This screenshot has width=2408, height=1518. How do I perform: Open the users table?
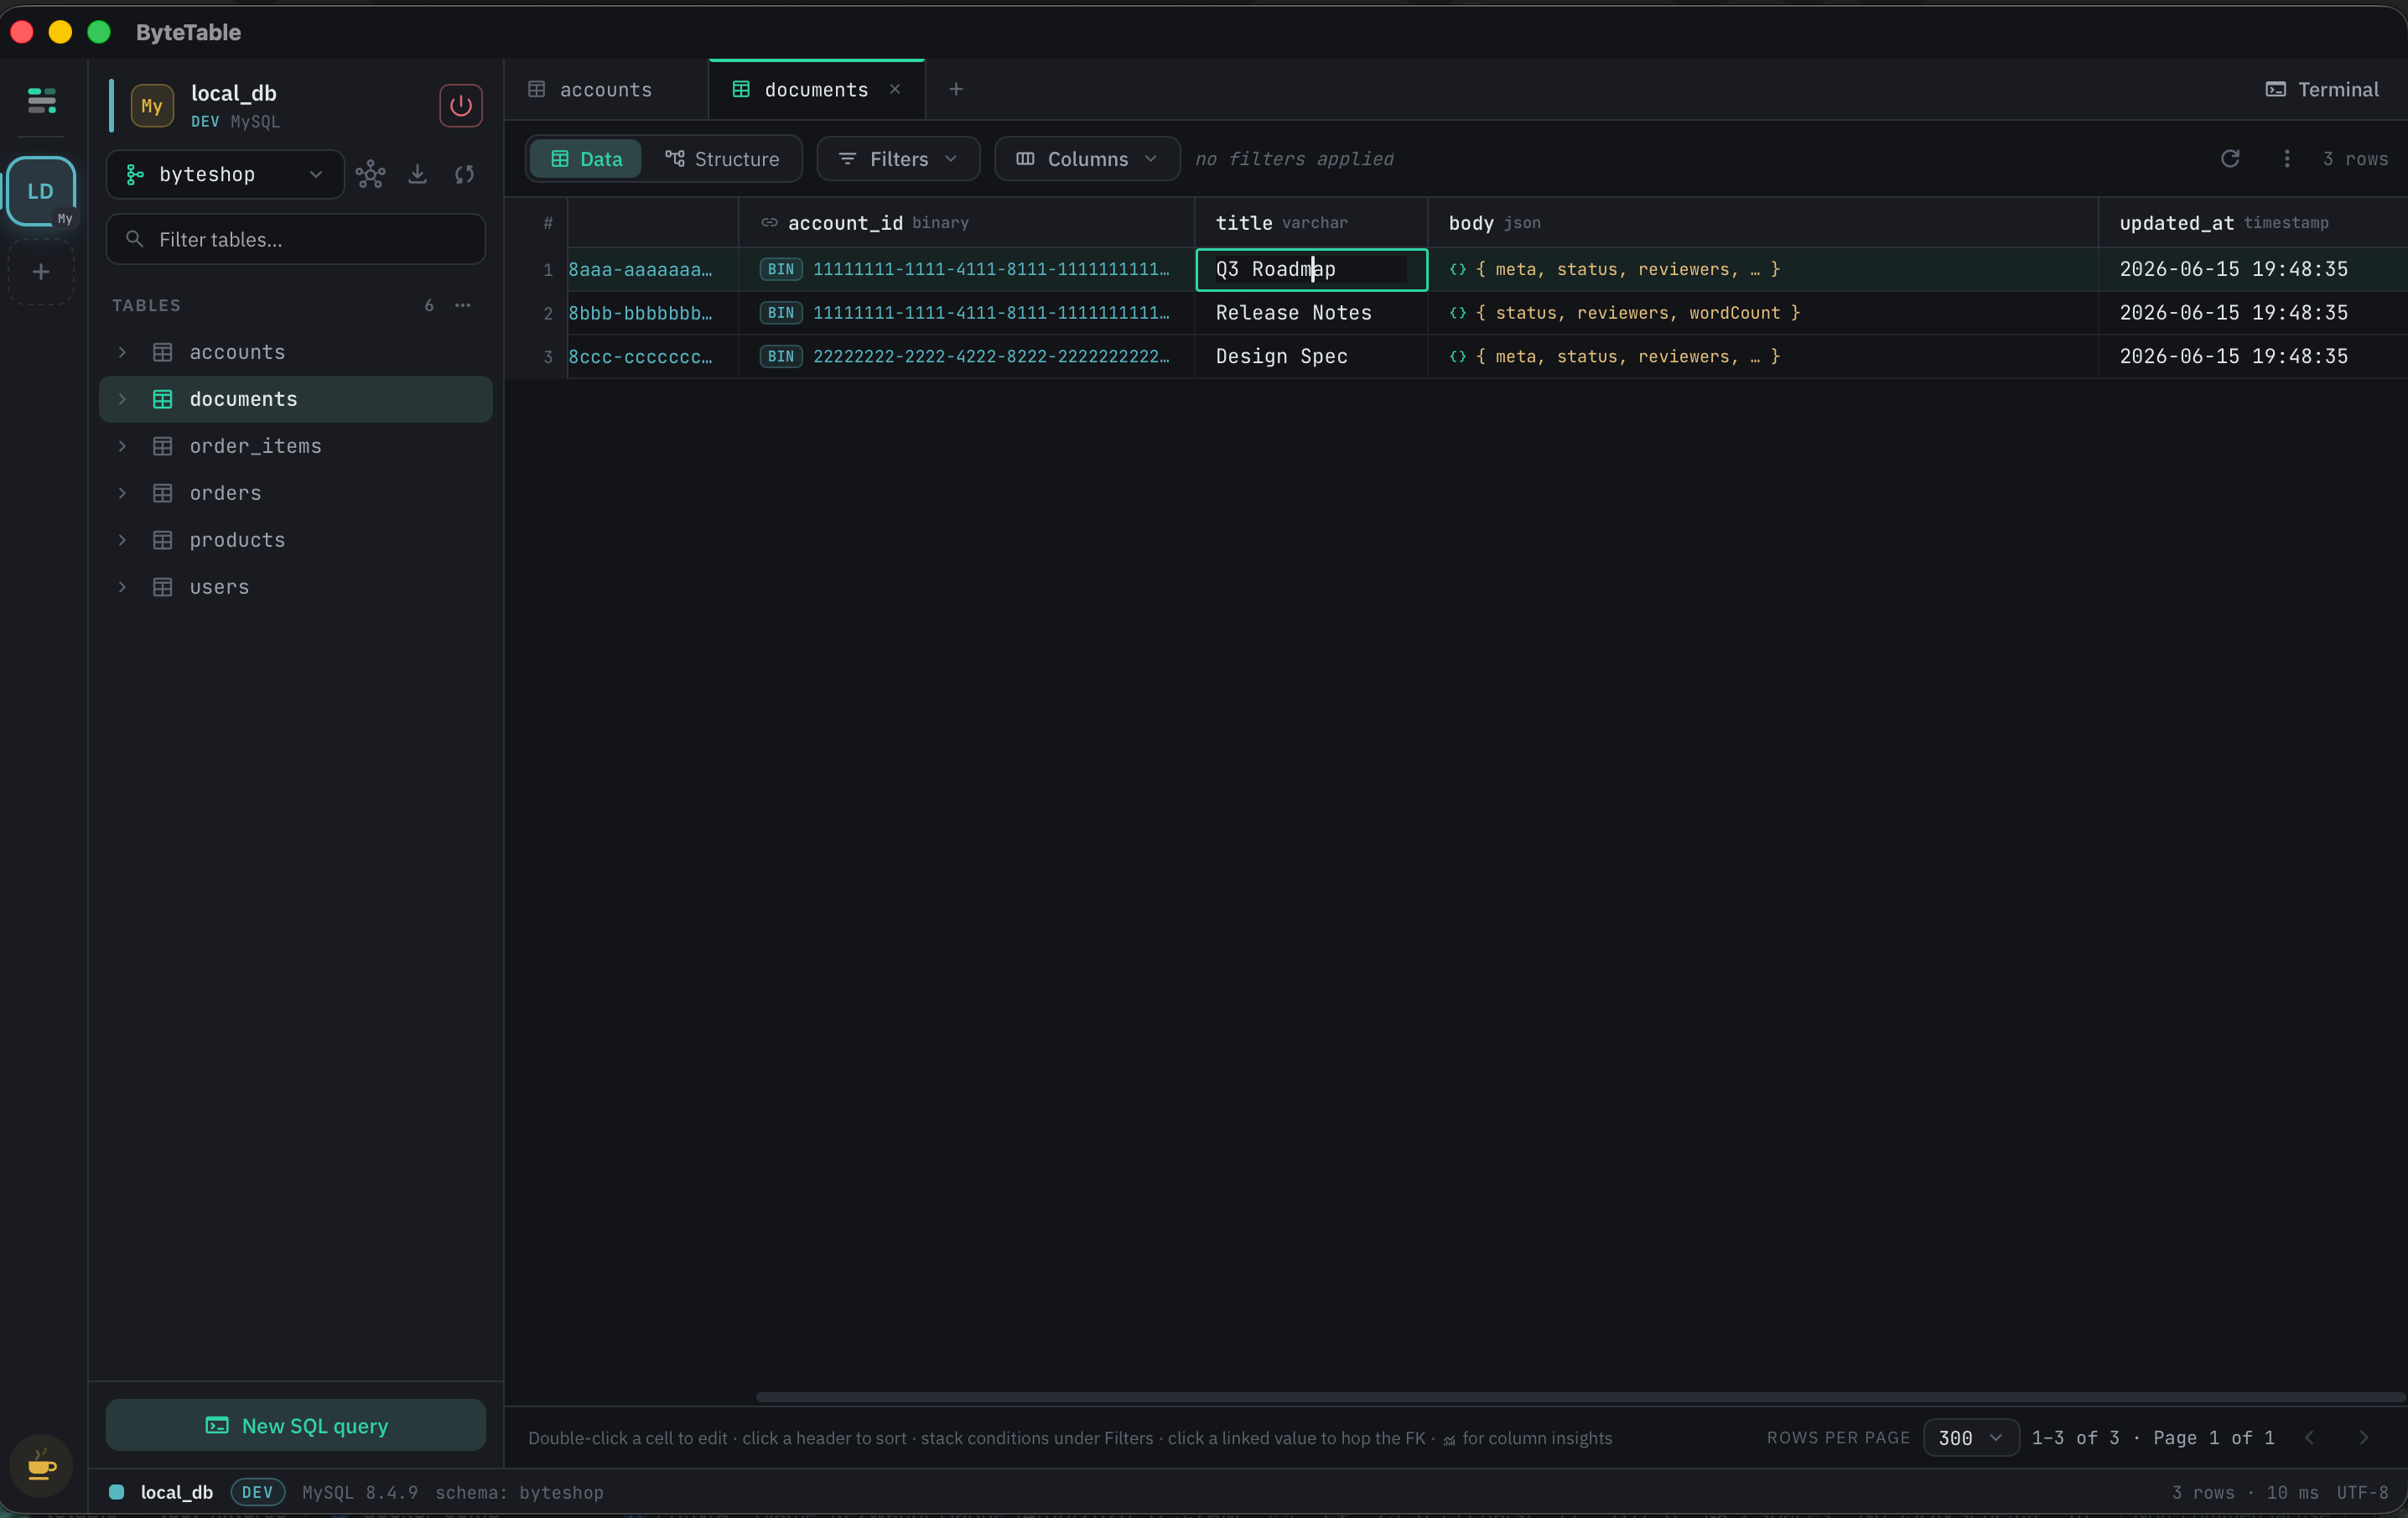point(296,587)
